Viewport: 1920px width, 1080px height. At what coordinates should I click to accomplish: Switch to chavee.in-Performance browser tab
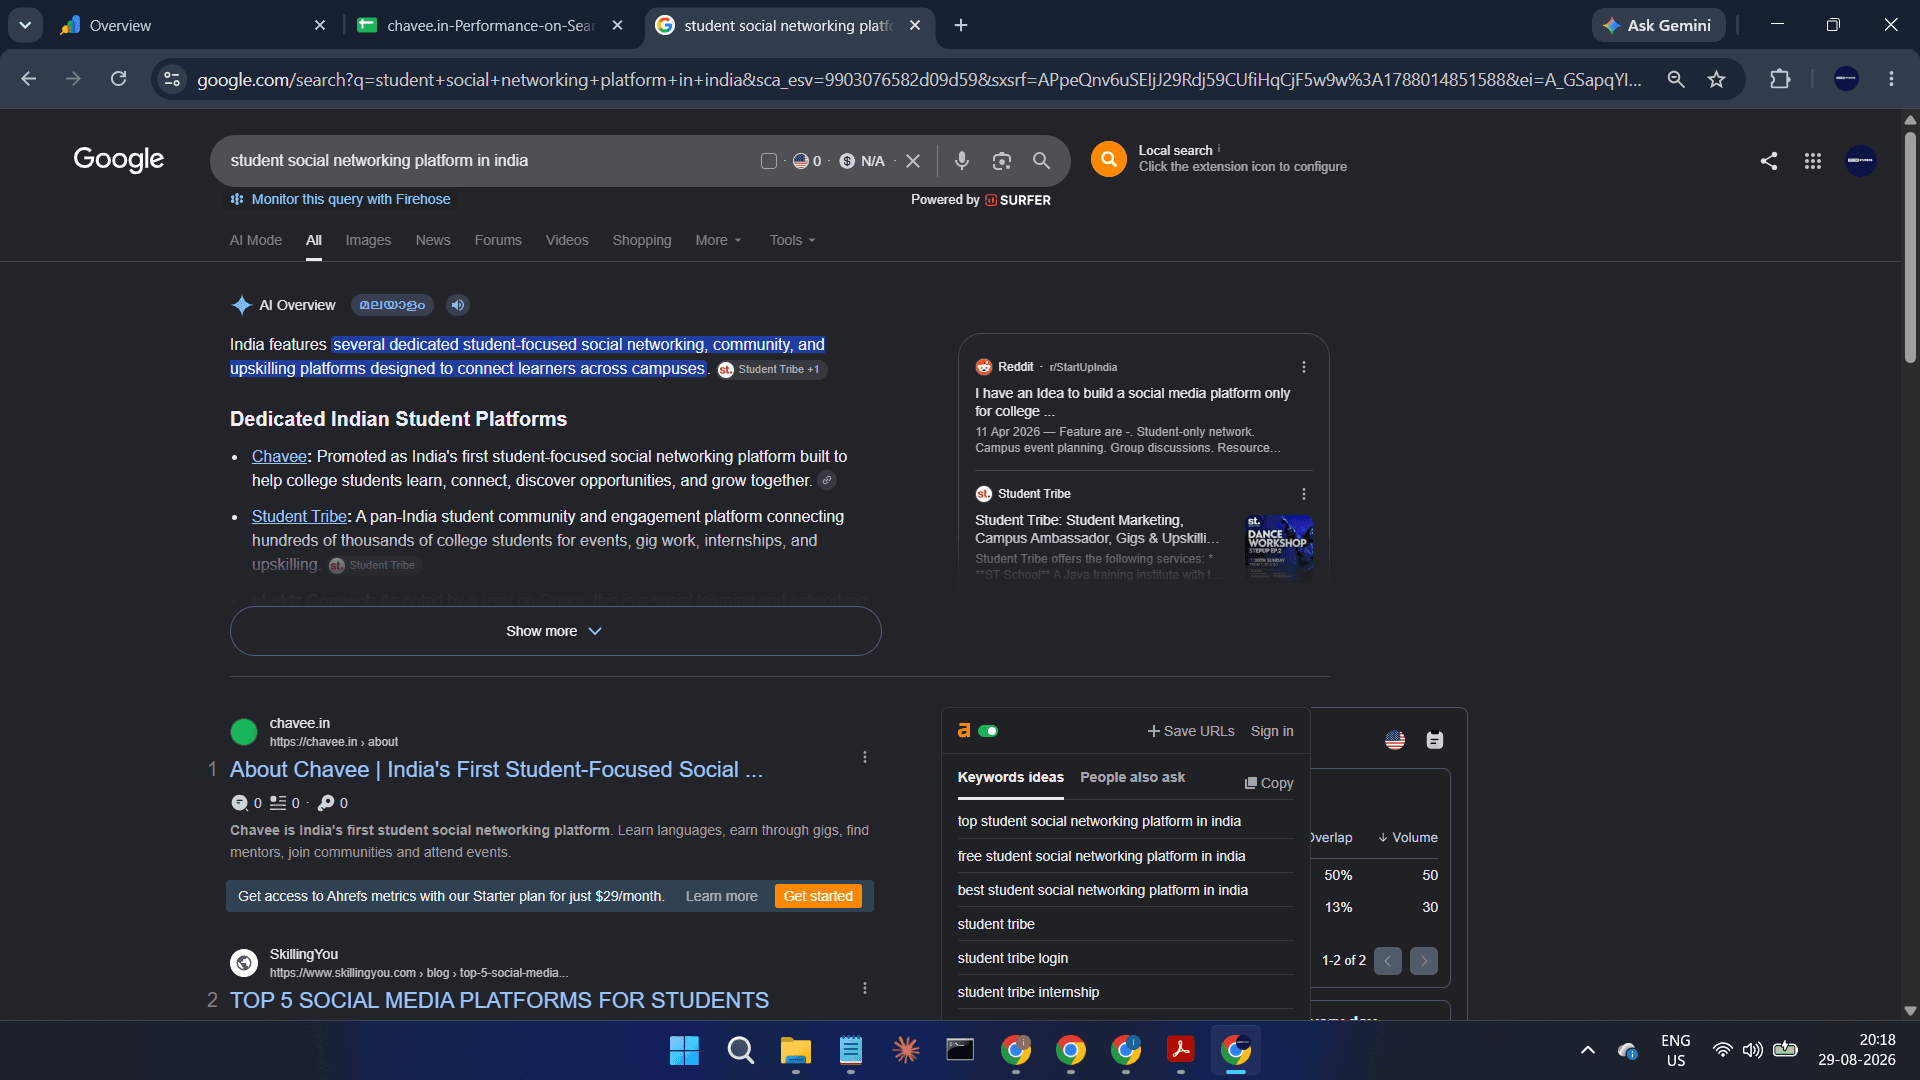(490, 25)
